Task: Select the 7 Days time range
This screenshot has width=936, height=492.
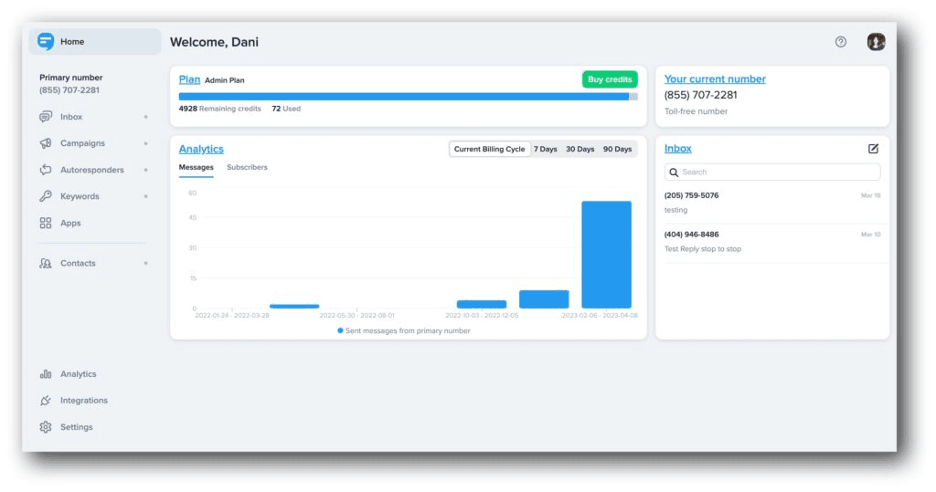Action: [545, 149]
